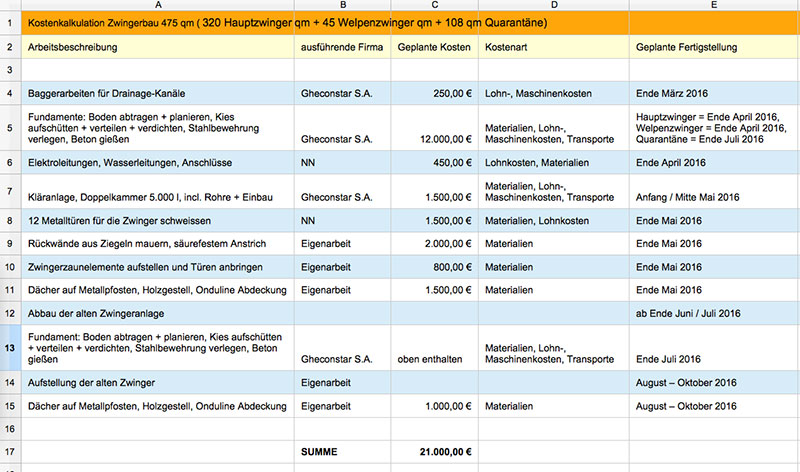Select cell 'Hauptzwinger = Ende April 2016'
Screen dimensions: 800x472
pyautogui.click(x=714, y=128)
